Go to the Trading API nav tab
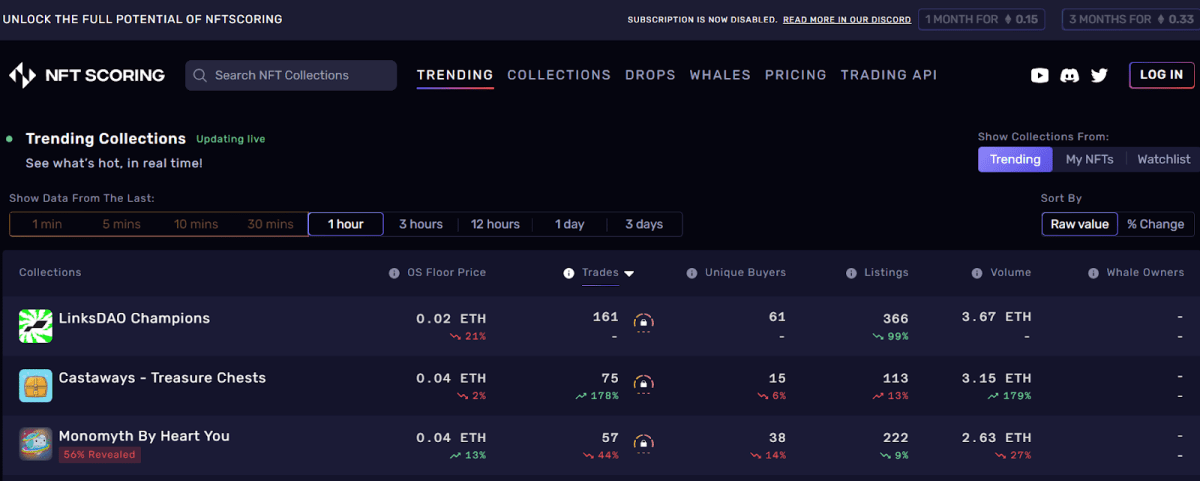This screenshot has height=481, width=1200. pyautogui.click(x=889, y=75)
